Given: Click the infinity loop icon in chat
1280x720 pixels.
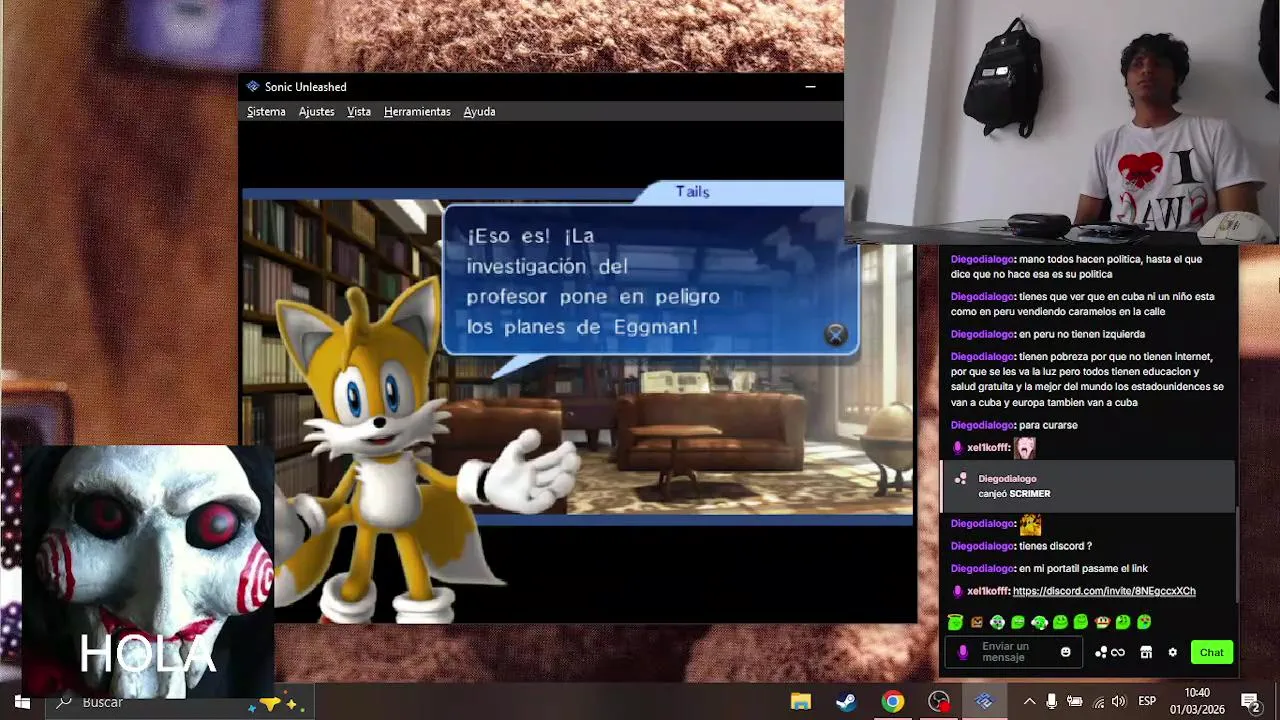Looking at the screenshot, I should pyautogui.click(x=1118, y=653).
